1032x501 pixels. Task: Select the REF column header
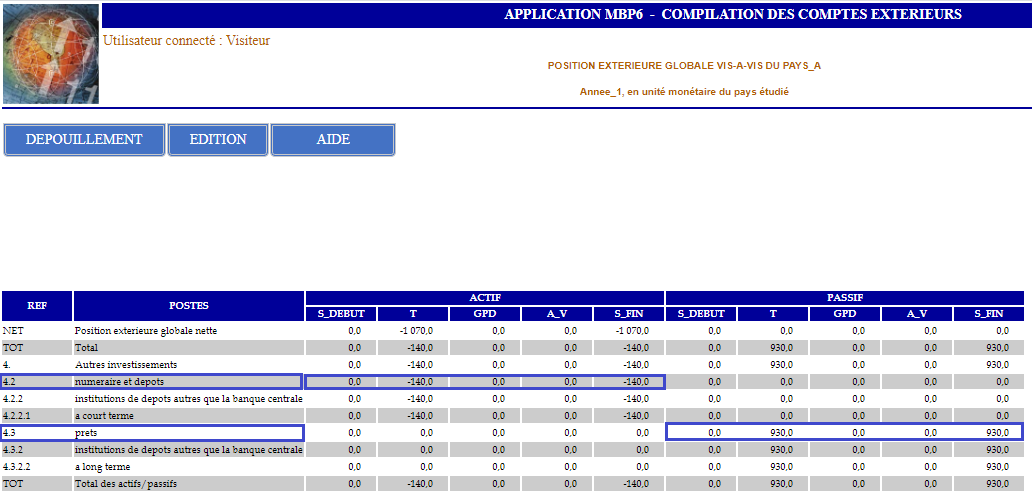tap(37, 306)
